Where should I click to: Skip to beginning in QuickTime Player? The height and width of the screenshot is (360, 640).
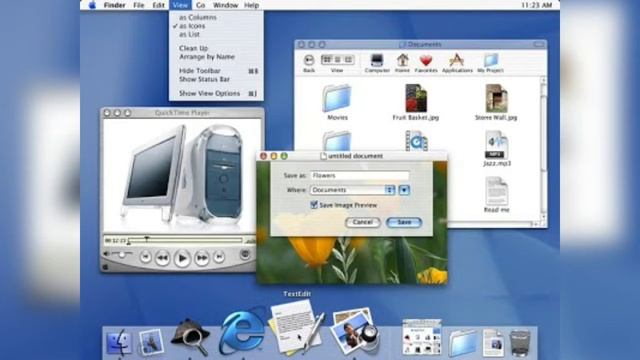(145, 257)
